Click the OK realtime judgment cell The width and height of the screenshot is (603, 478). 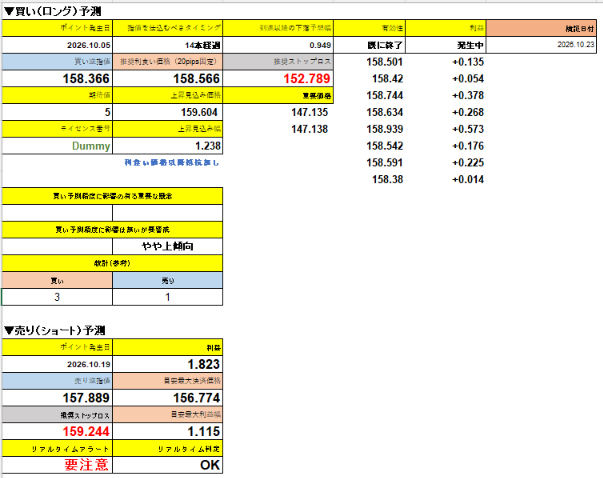[x=168, y=465]
